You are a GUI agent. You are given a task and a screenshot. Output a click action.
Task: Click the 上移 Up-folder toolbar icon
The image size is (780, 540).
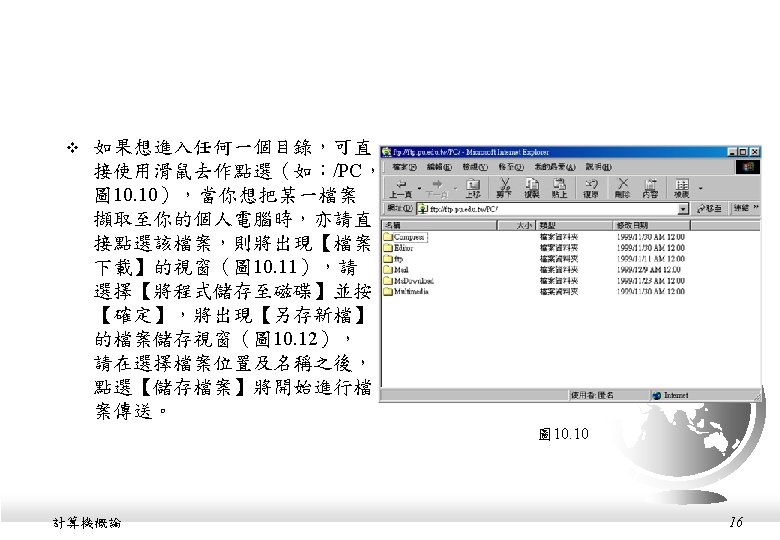473,188
